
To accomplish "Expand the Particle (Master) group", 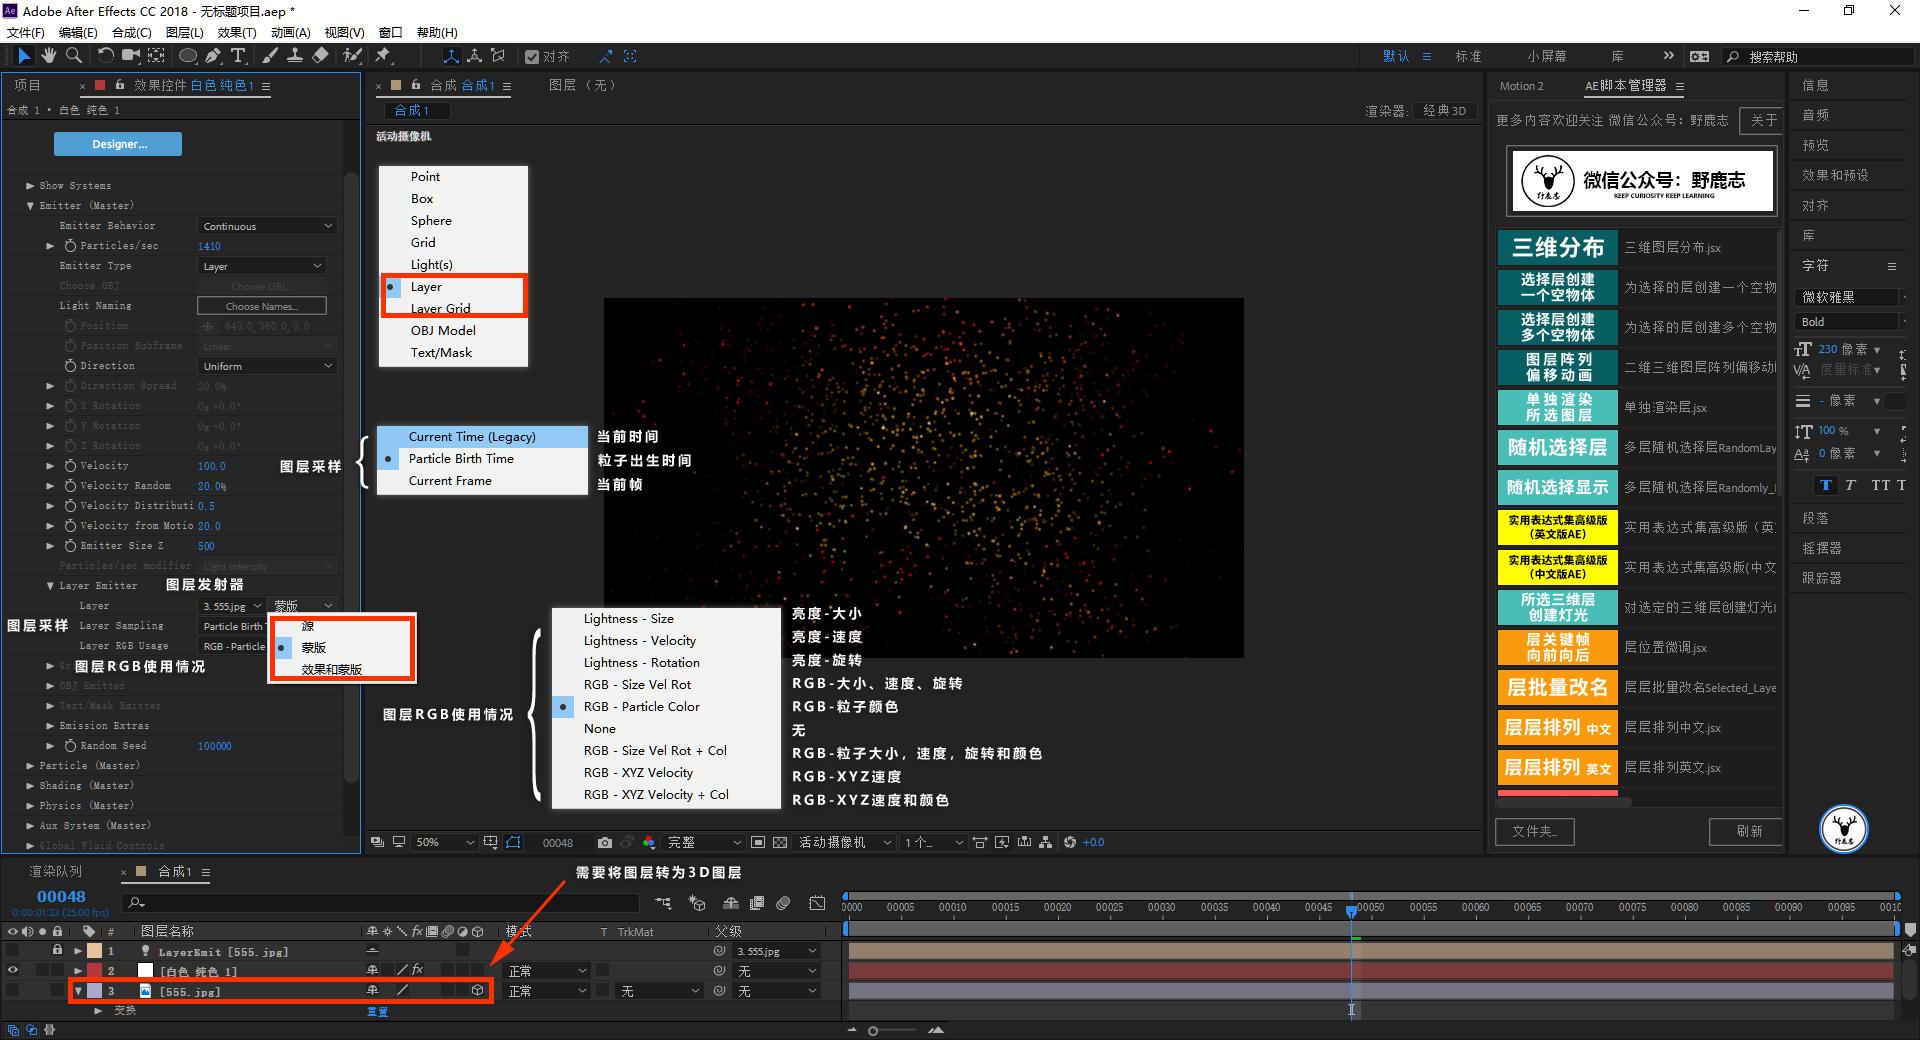I will (30, 766).
